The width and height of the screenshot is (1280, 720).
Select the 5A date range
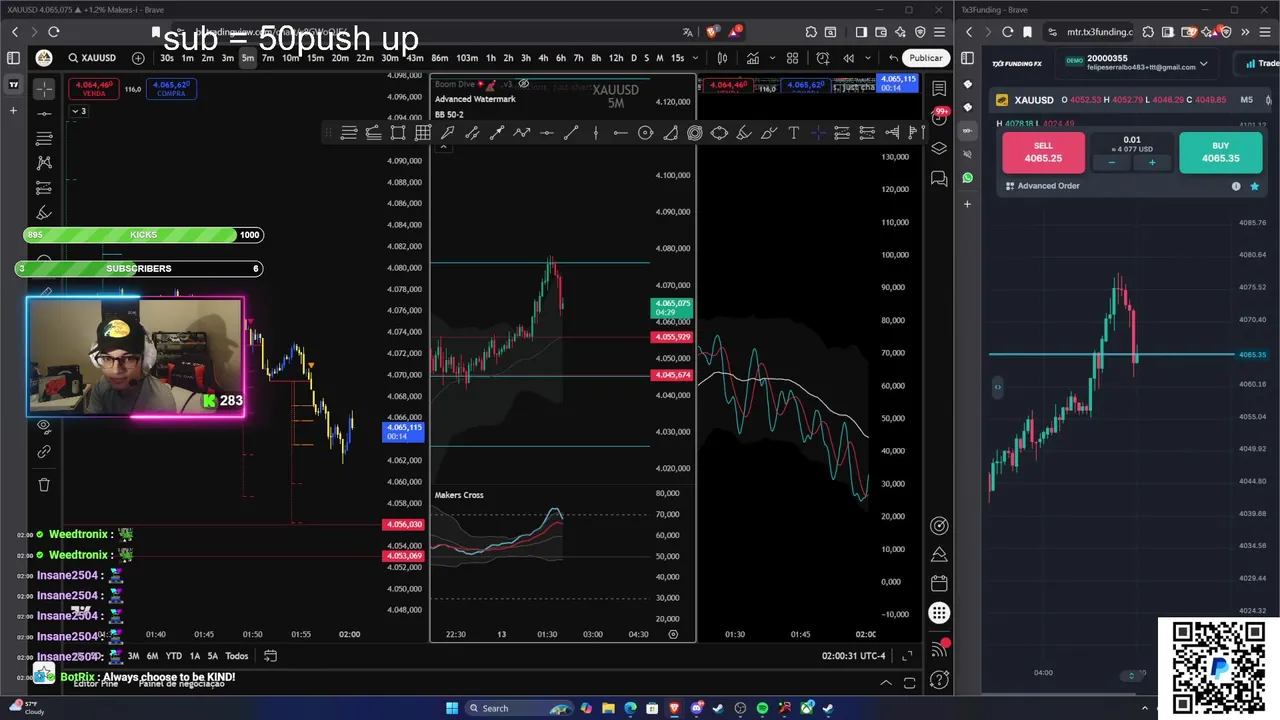coord(212,656)
